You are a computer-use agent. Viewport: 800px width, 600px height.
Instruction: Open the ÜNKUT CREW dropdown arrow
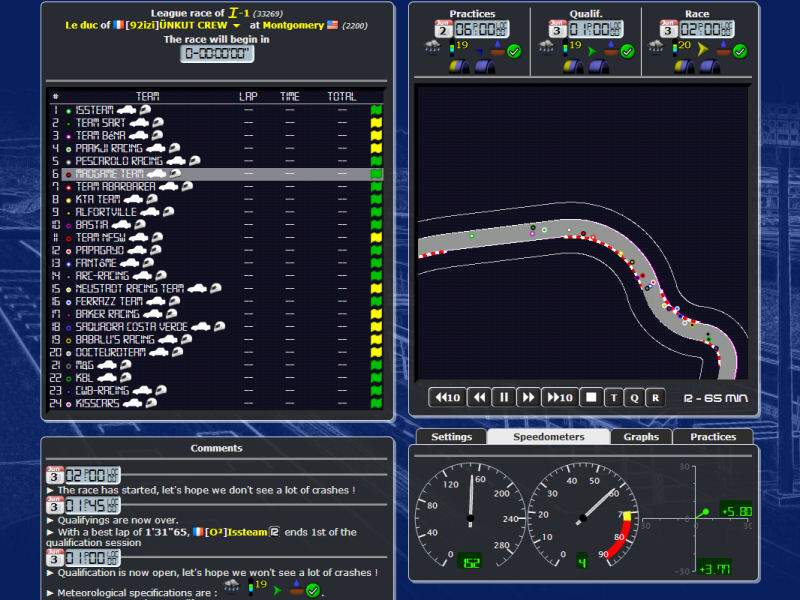[x=237, y=25]
